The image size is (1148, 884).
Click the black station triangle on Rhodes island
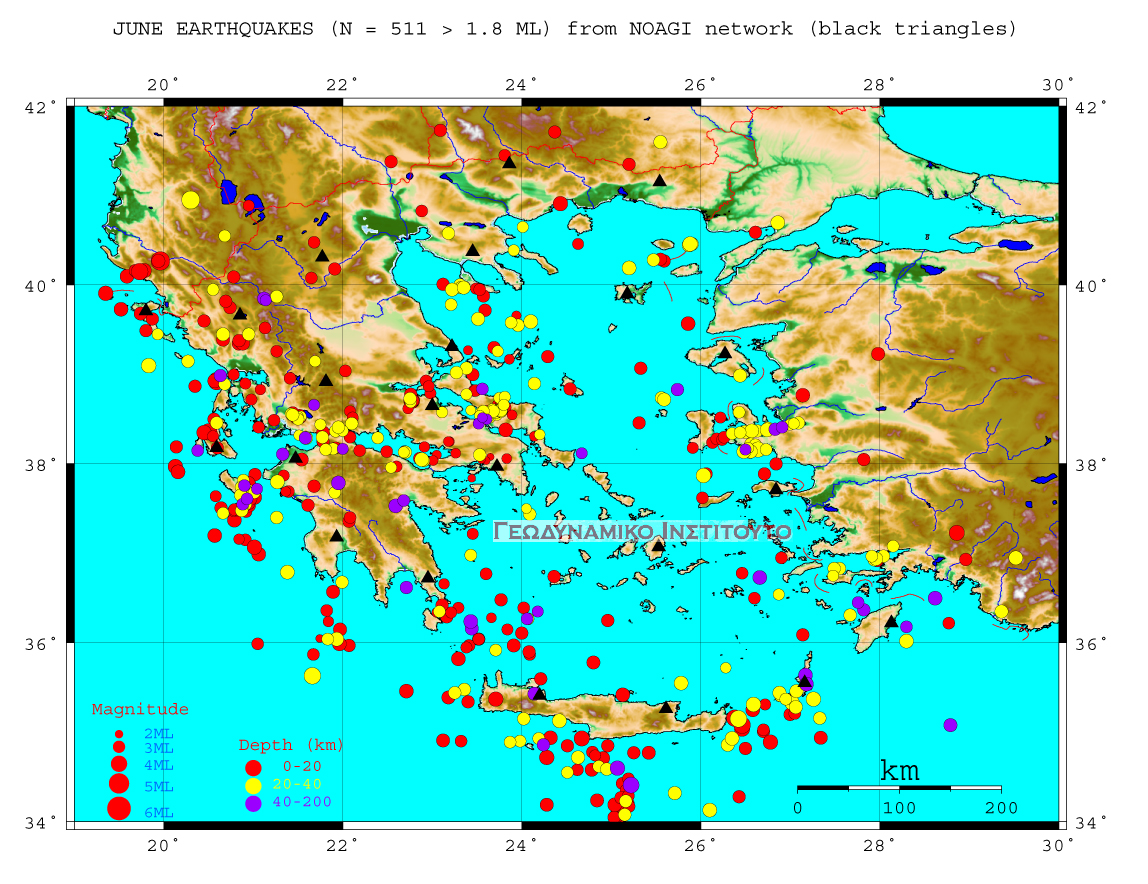[891, 622]
